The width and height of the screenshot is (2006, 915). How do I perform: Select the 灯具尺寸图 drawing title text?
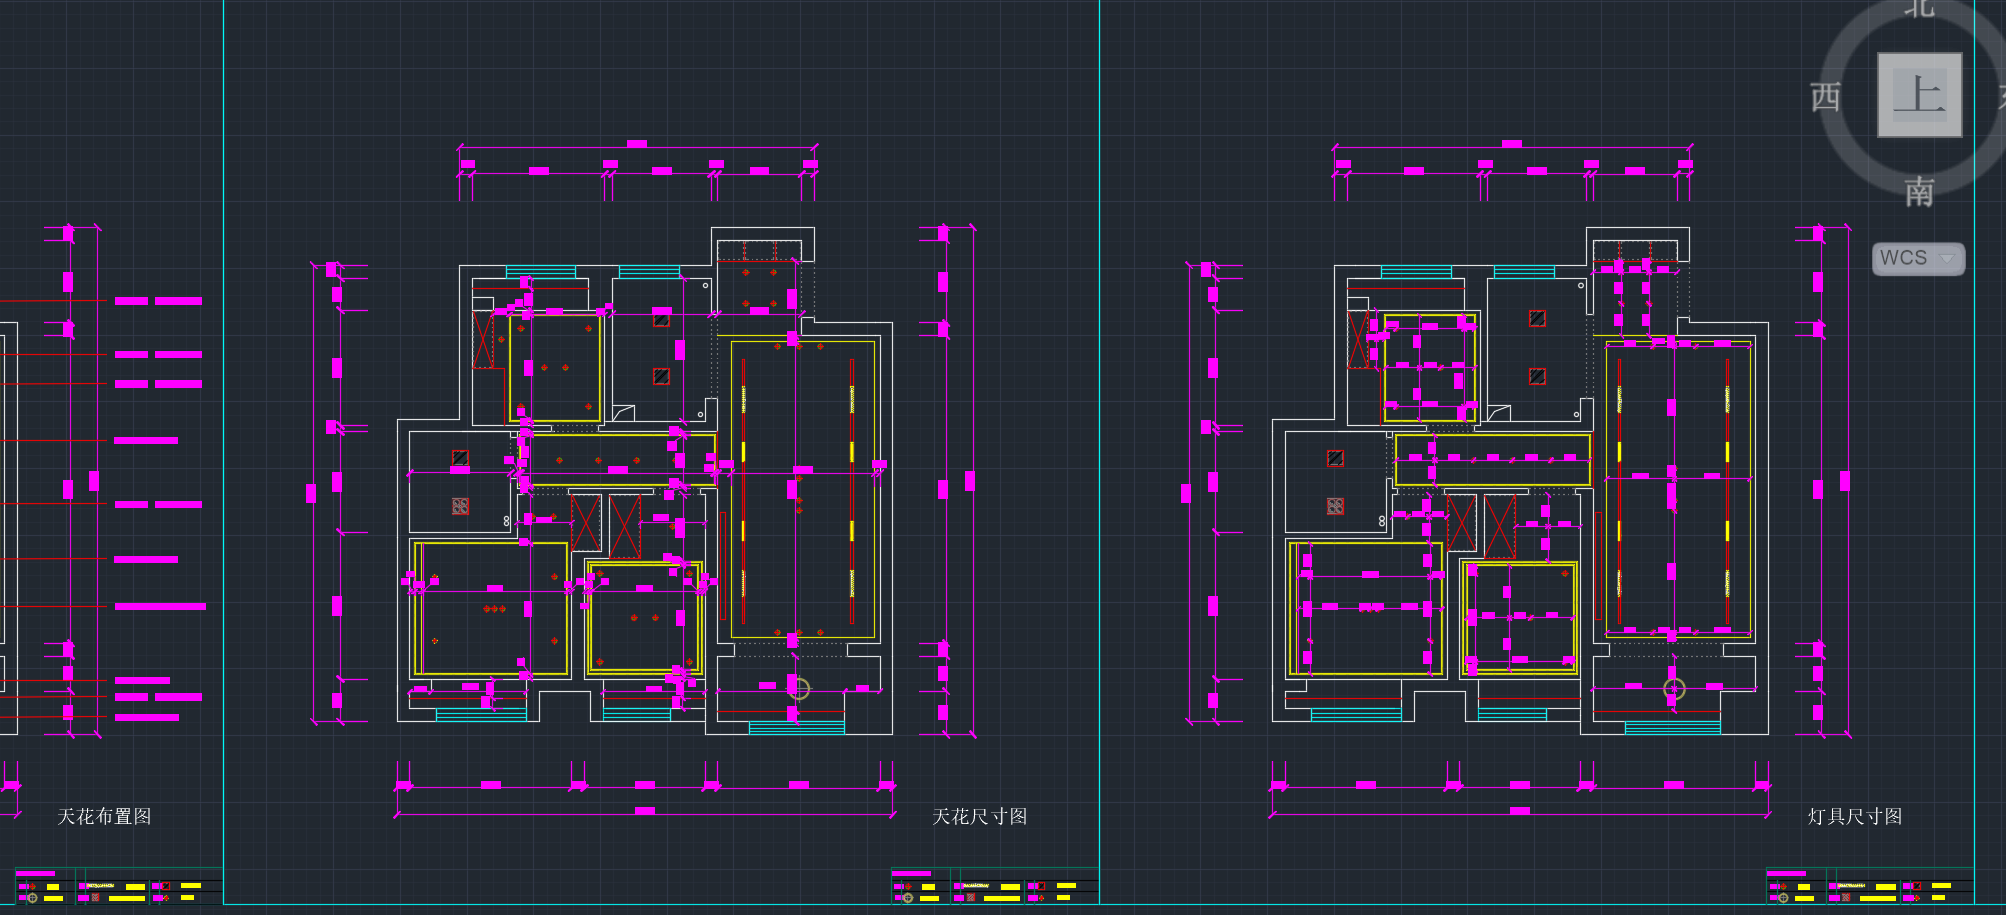click(1854, 817)
